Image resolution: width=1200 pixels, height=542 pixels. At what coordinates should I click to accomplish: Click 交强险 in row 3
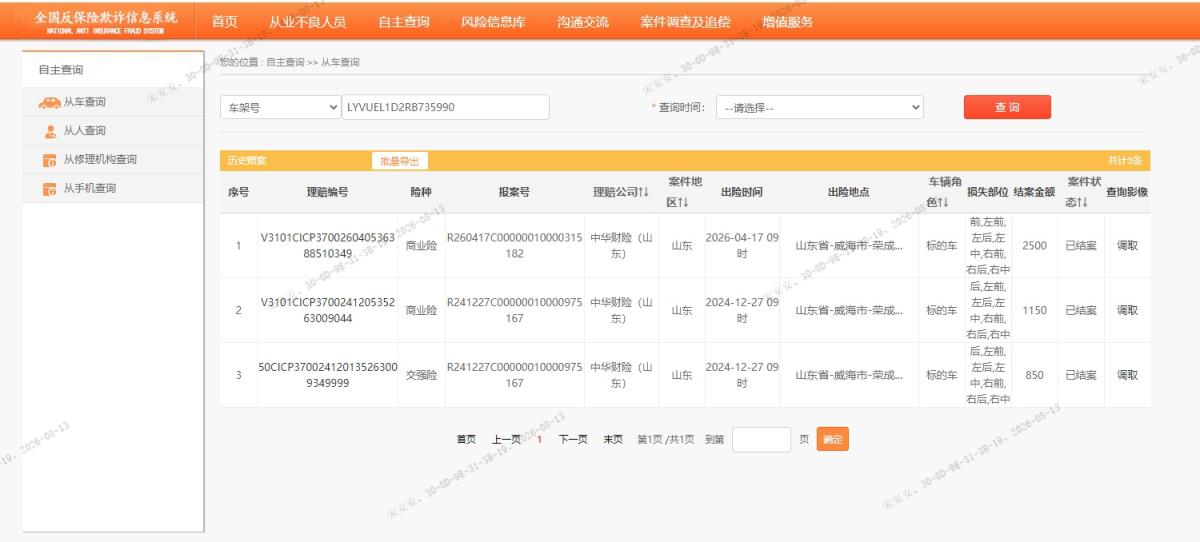(421, 375)
